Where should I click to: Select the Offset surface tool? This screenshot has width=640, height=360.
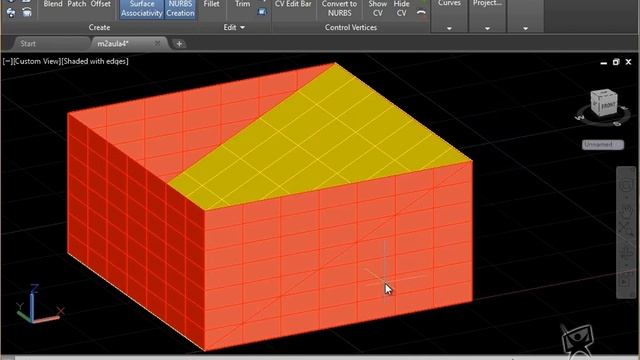point(100,4)
